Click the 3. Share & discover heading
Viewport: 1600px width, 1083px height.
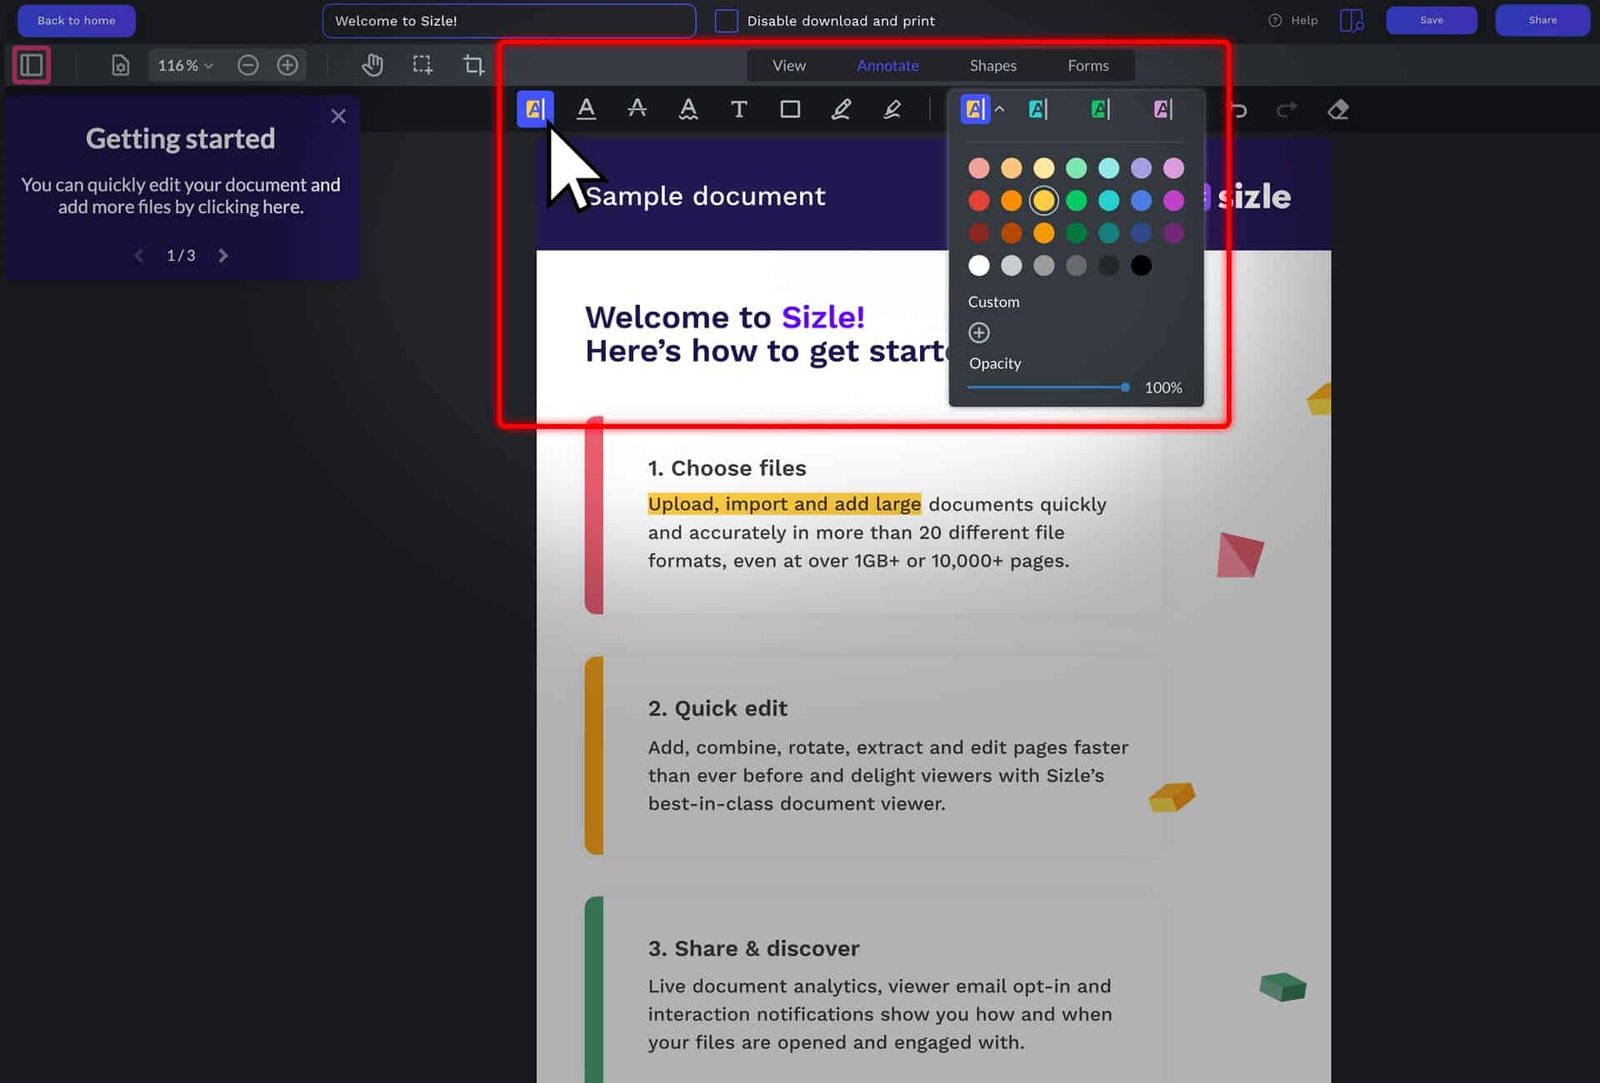pos(754,948)
